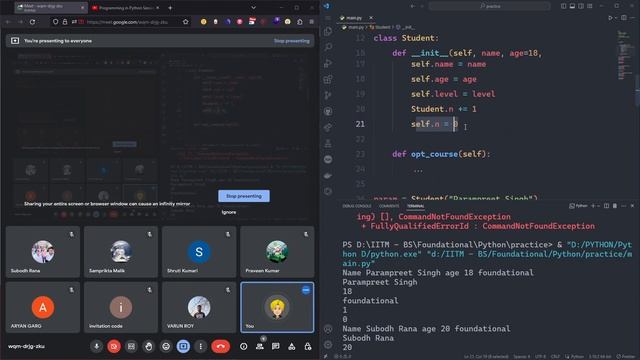Click line 21 self.n code line
640x360 pixels.
(x=434, y=124)
